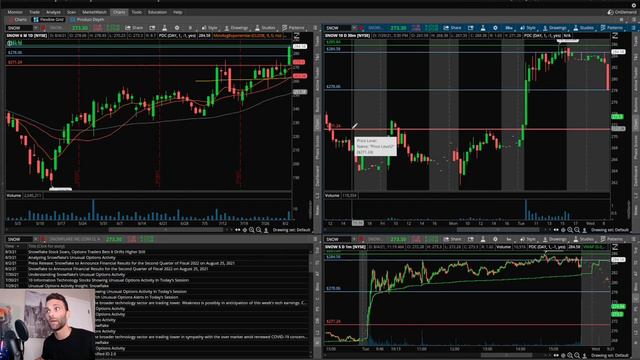
Task: Click the detach window icon in top-right chart
Action: [x=471, y=28]
